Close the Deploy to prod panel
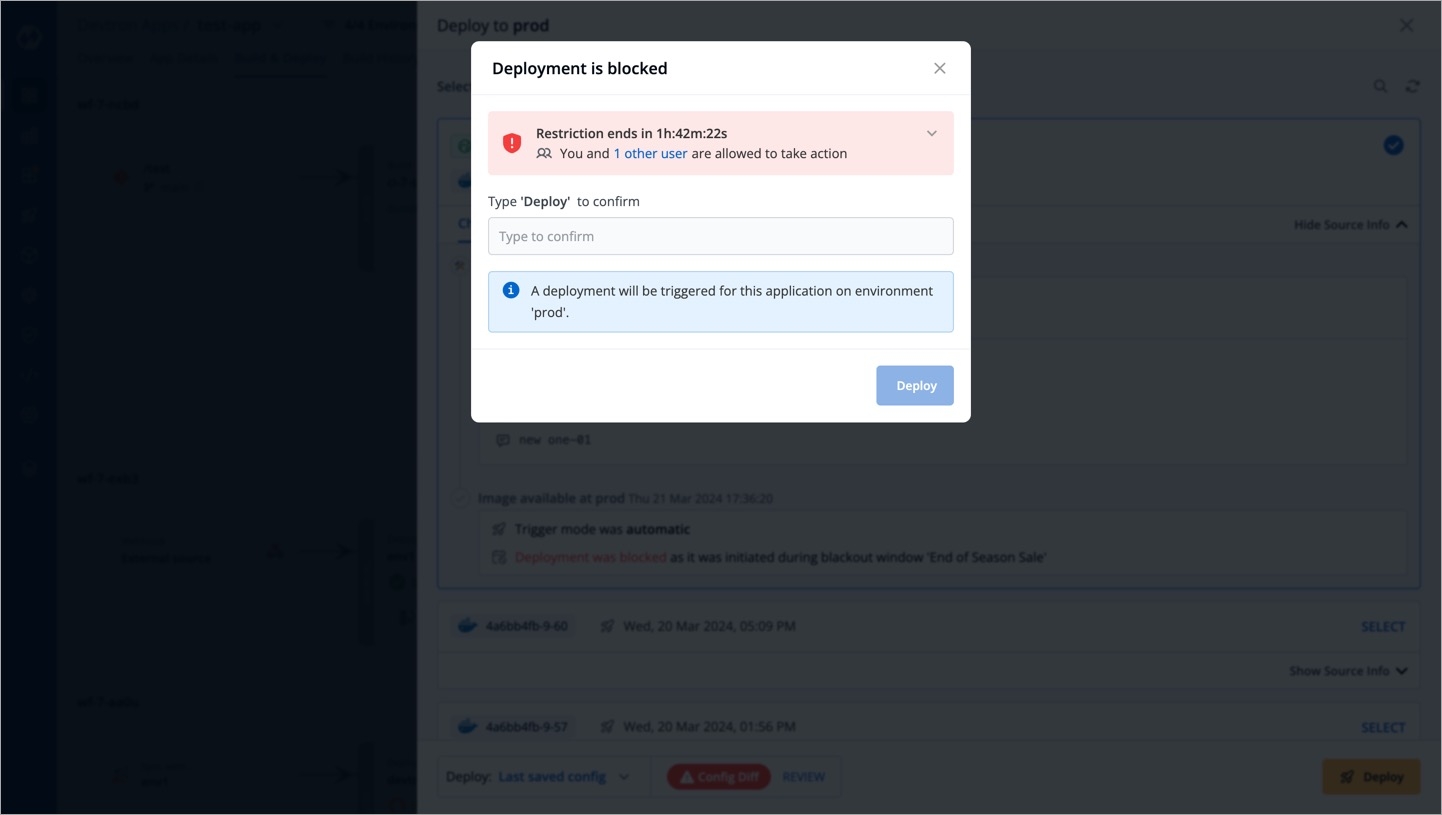The width and height of the screenshot is (1442, 815). [1406, 26]
